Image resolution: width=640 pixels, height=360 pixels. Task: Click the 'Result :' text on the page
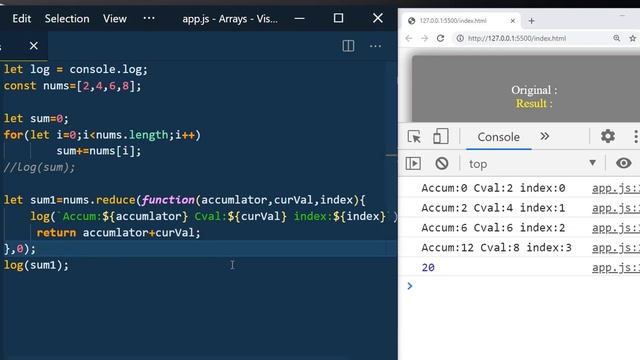click(534, 104)
